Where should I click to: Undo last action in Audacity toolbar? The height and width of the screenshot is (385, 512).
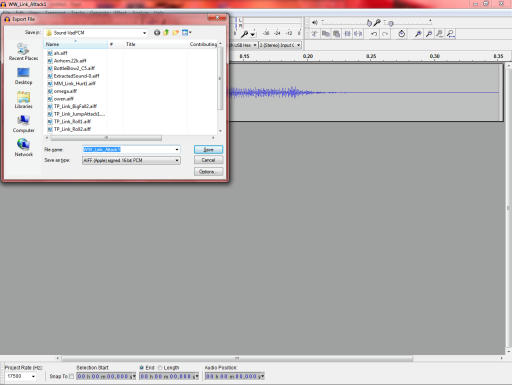click(374, 34)
